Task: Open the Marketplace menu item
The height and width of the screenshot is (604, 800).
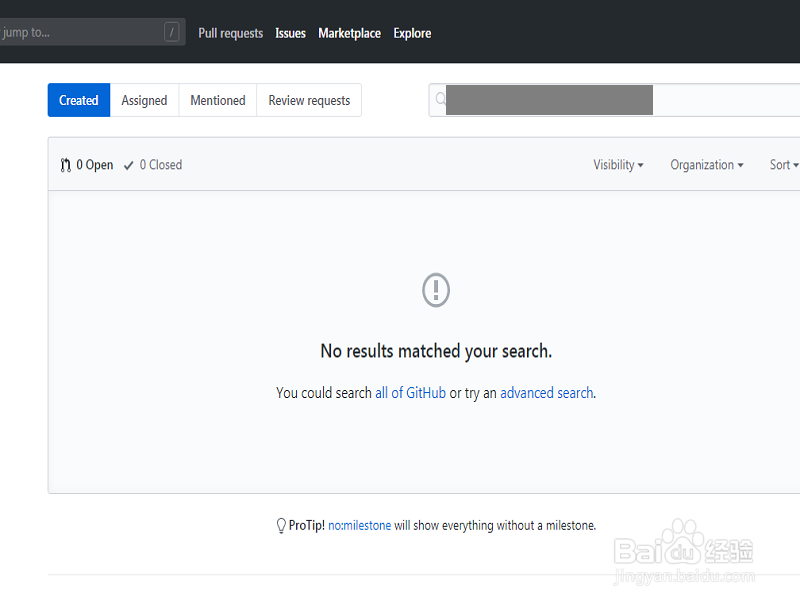Action: pos(349,32)
